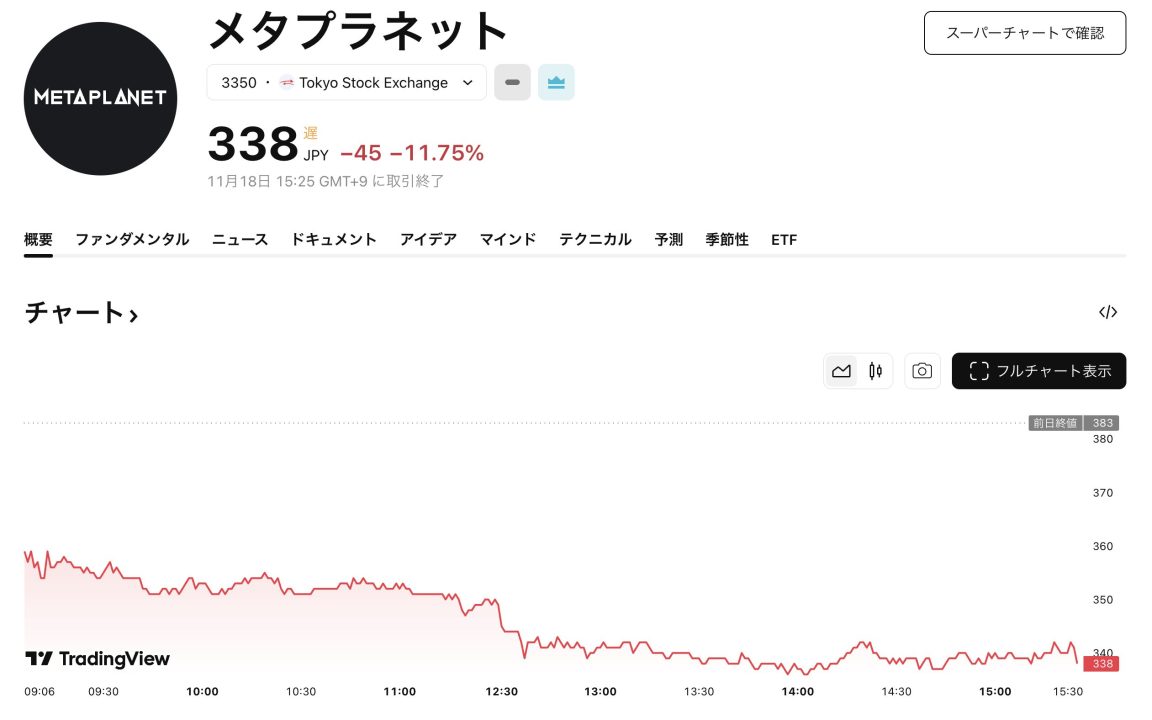
Task: Click the gray dash icon next to the exchange selector
Action: pyautogui.click(x=512, y=82)
